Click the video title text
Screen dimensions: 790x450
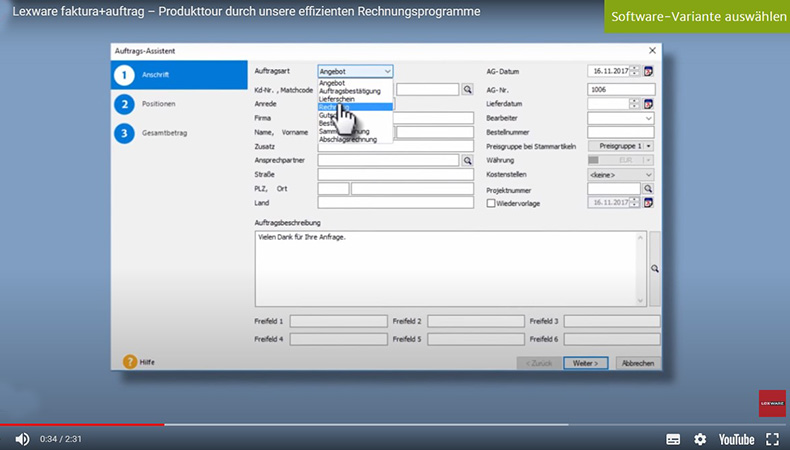(x=246, y=12)
